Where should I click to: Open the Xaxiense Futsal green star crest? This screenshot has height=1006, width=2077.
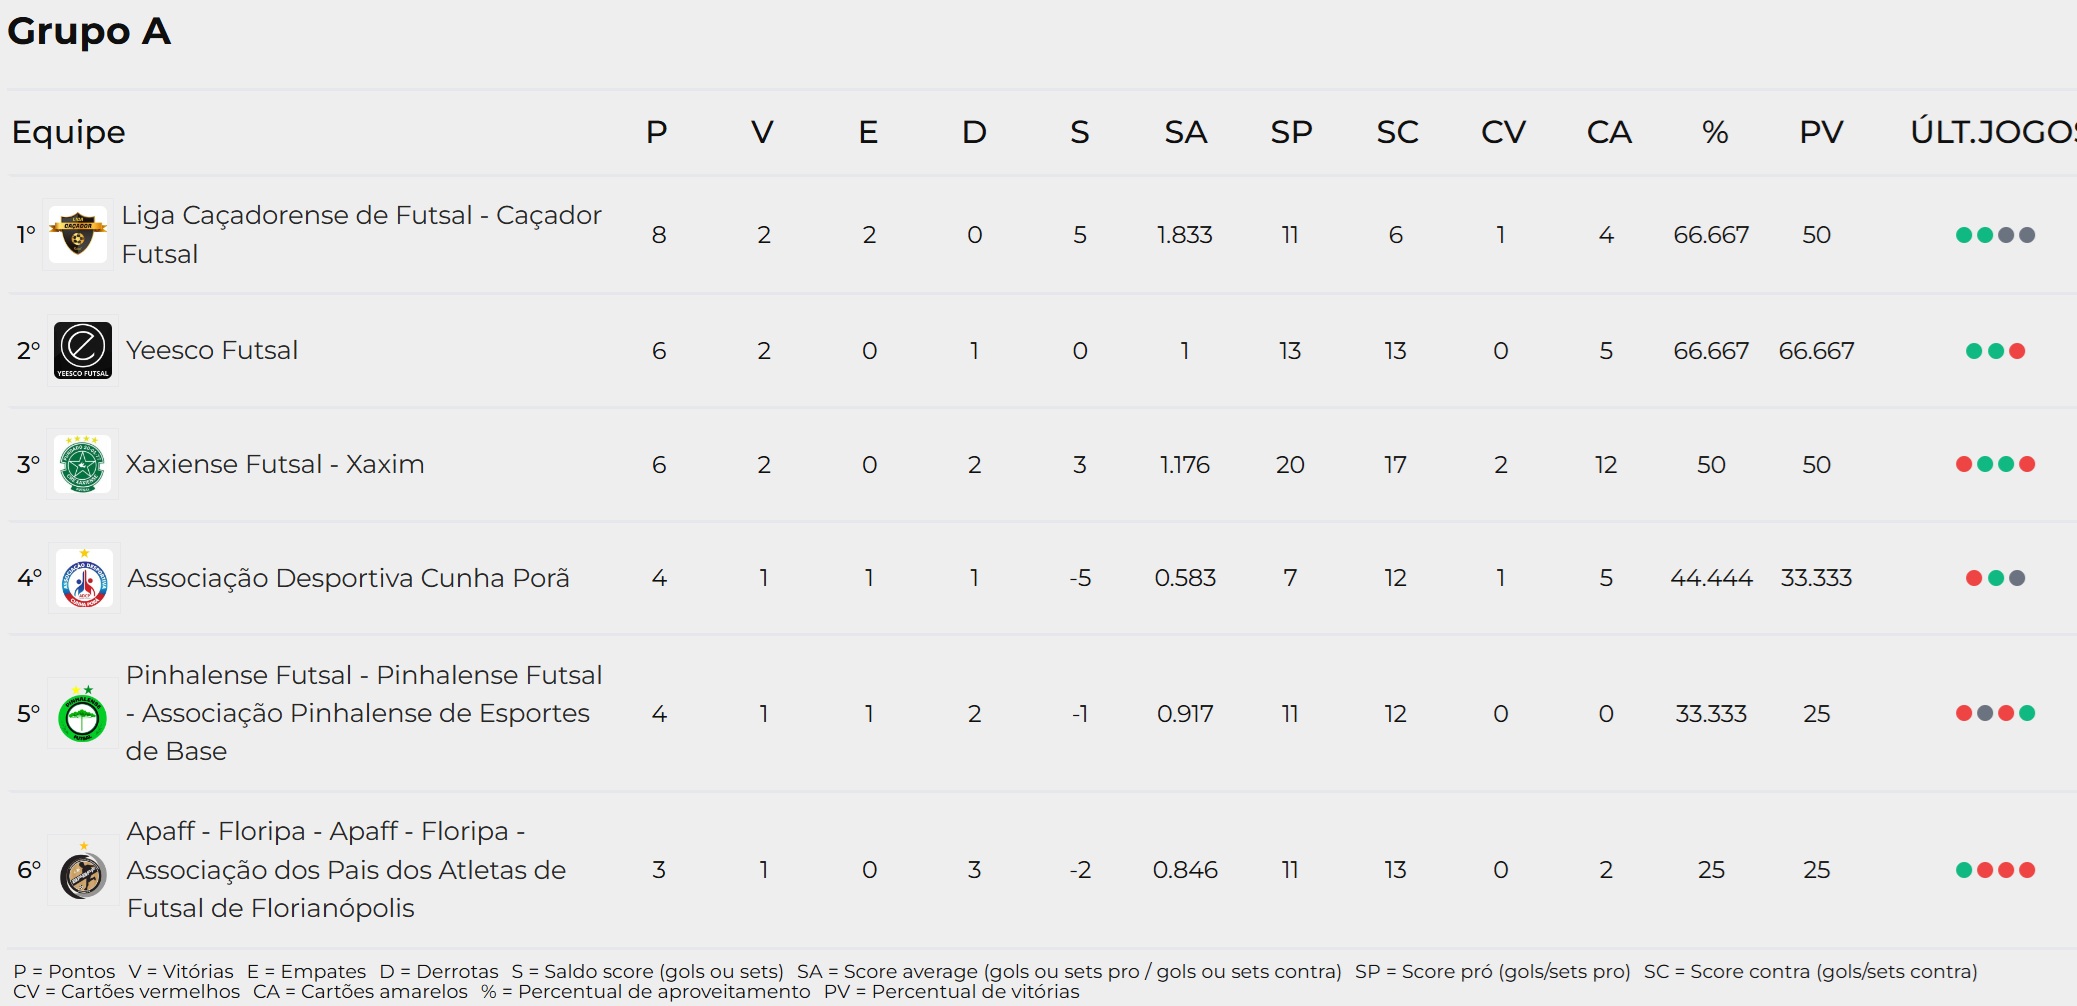83,464
